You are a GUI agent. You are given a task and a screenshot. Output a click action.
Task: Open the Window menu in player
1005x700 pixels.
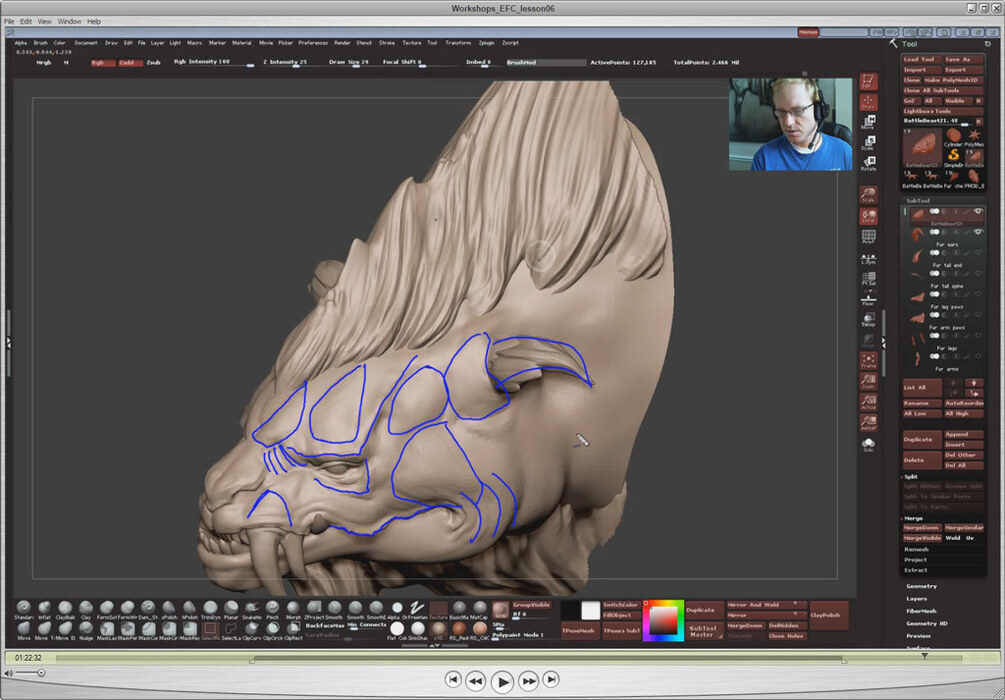(69, 21)
